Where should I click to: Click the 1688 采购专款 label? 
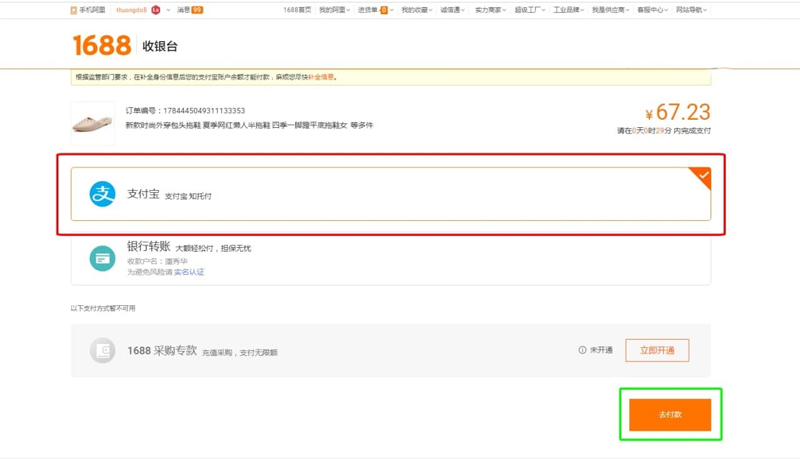(x=162, y=350)
